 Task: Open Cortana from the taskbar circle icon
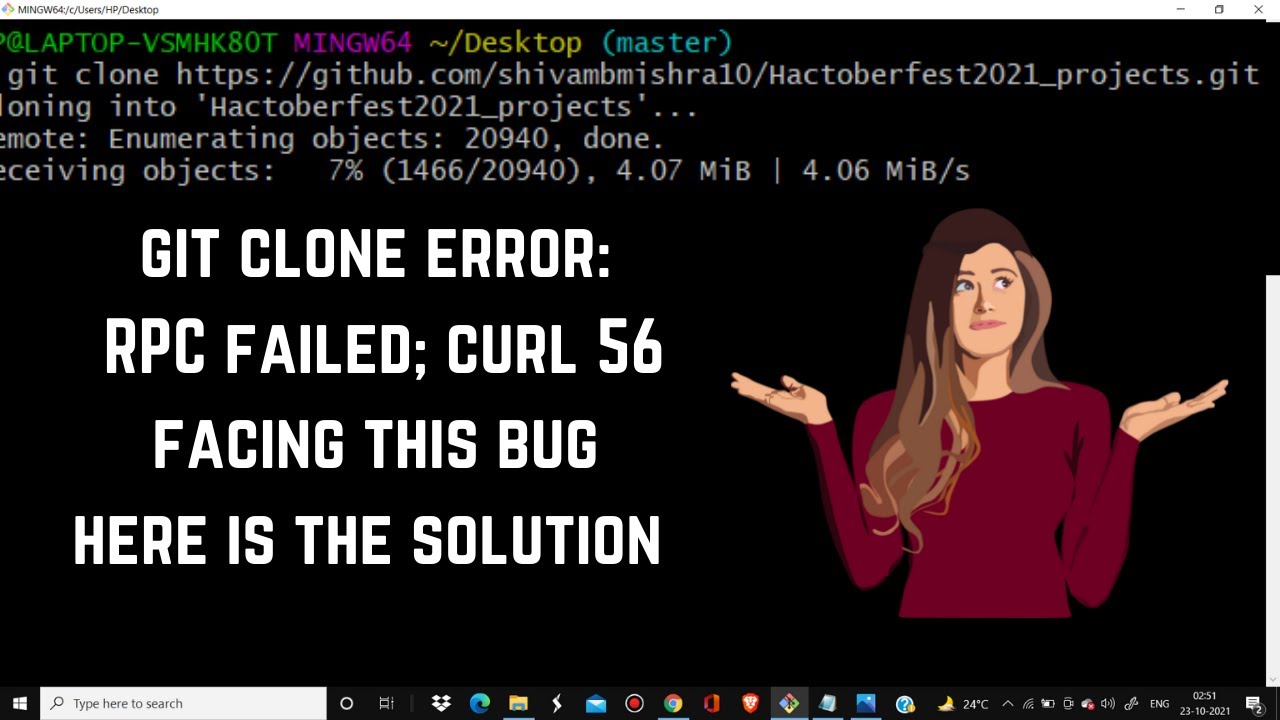click(x=346, y=703)
